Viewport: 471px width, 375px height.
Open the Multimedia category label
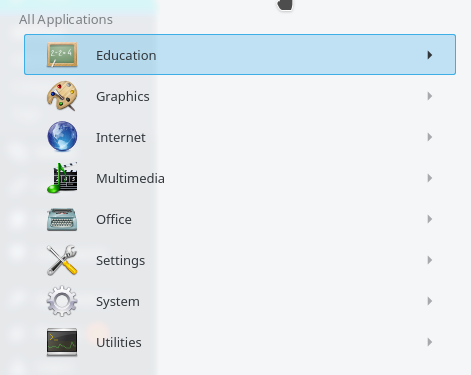pyautogui.click(x=130, y=178)
